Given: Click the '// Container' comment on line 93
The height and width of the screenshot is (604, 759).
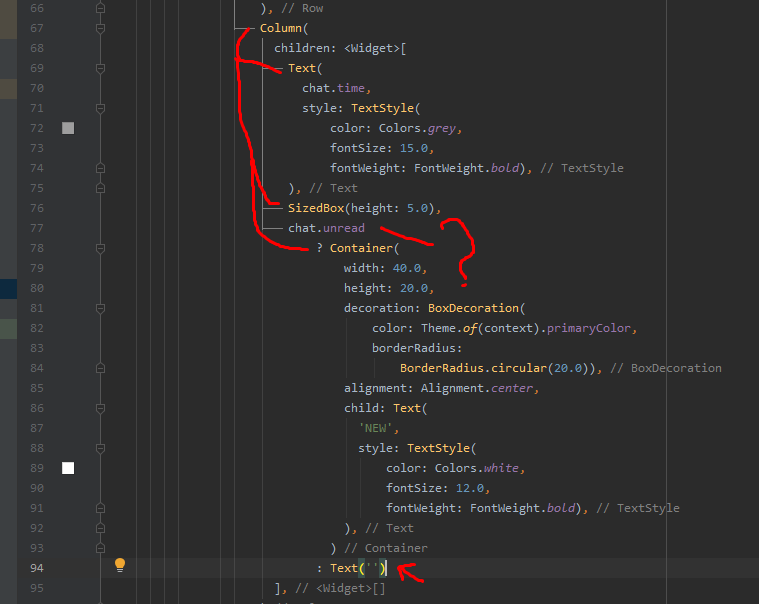Looking at the screenshot, I should pos(386,548).
